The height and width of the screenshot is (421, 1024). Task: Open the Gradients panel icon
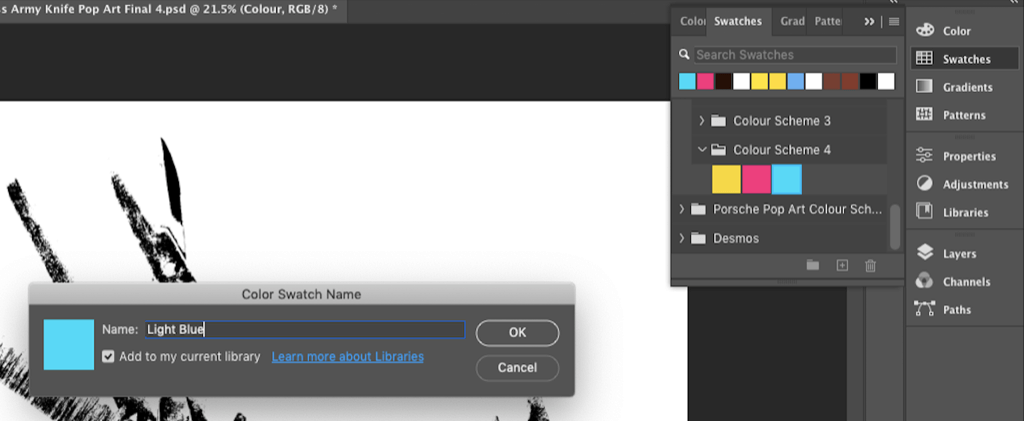(x=924, y=87)
